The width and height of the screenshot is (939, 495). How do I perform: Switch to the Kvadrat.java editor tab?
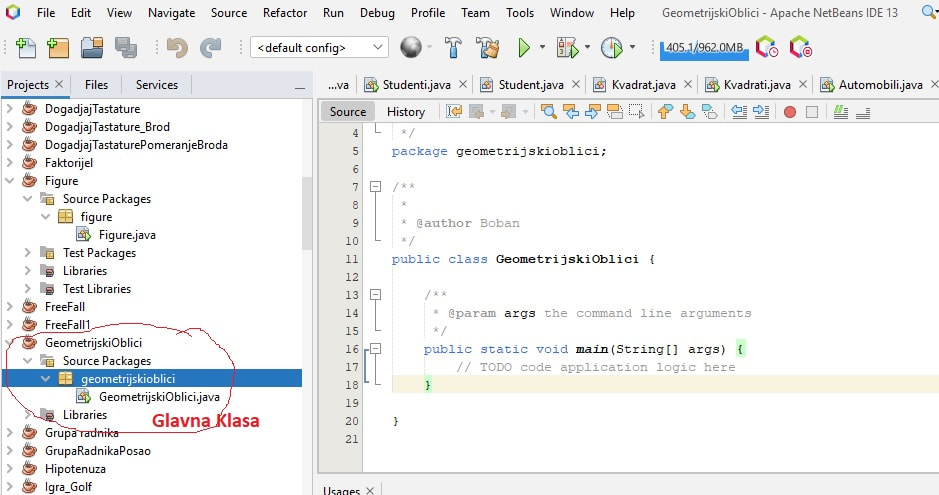tap(643, 85)
